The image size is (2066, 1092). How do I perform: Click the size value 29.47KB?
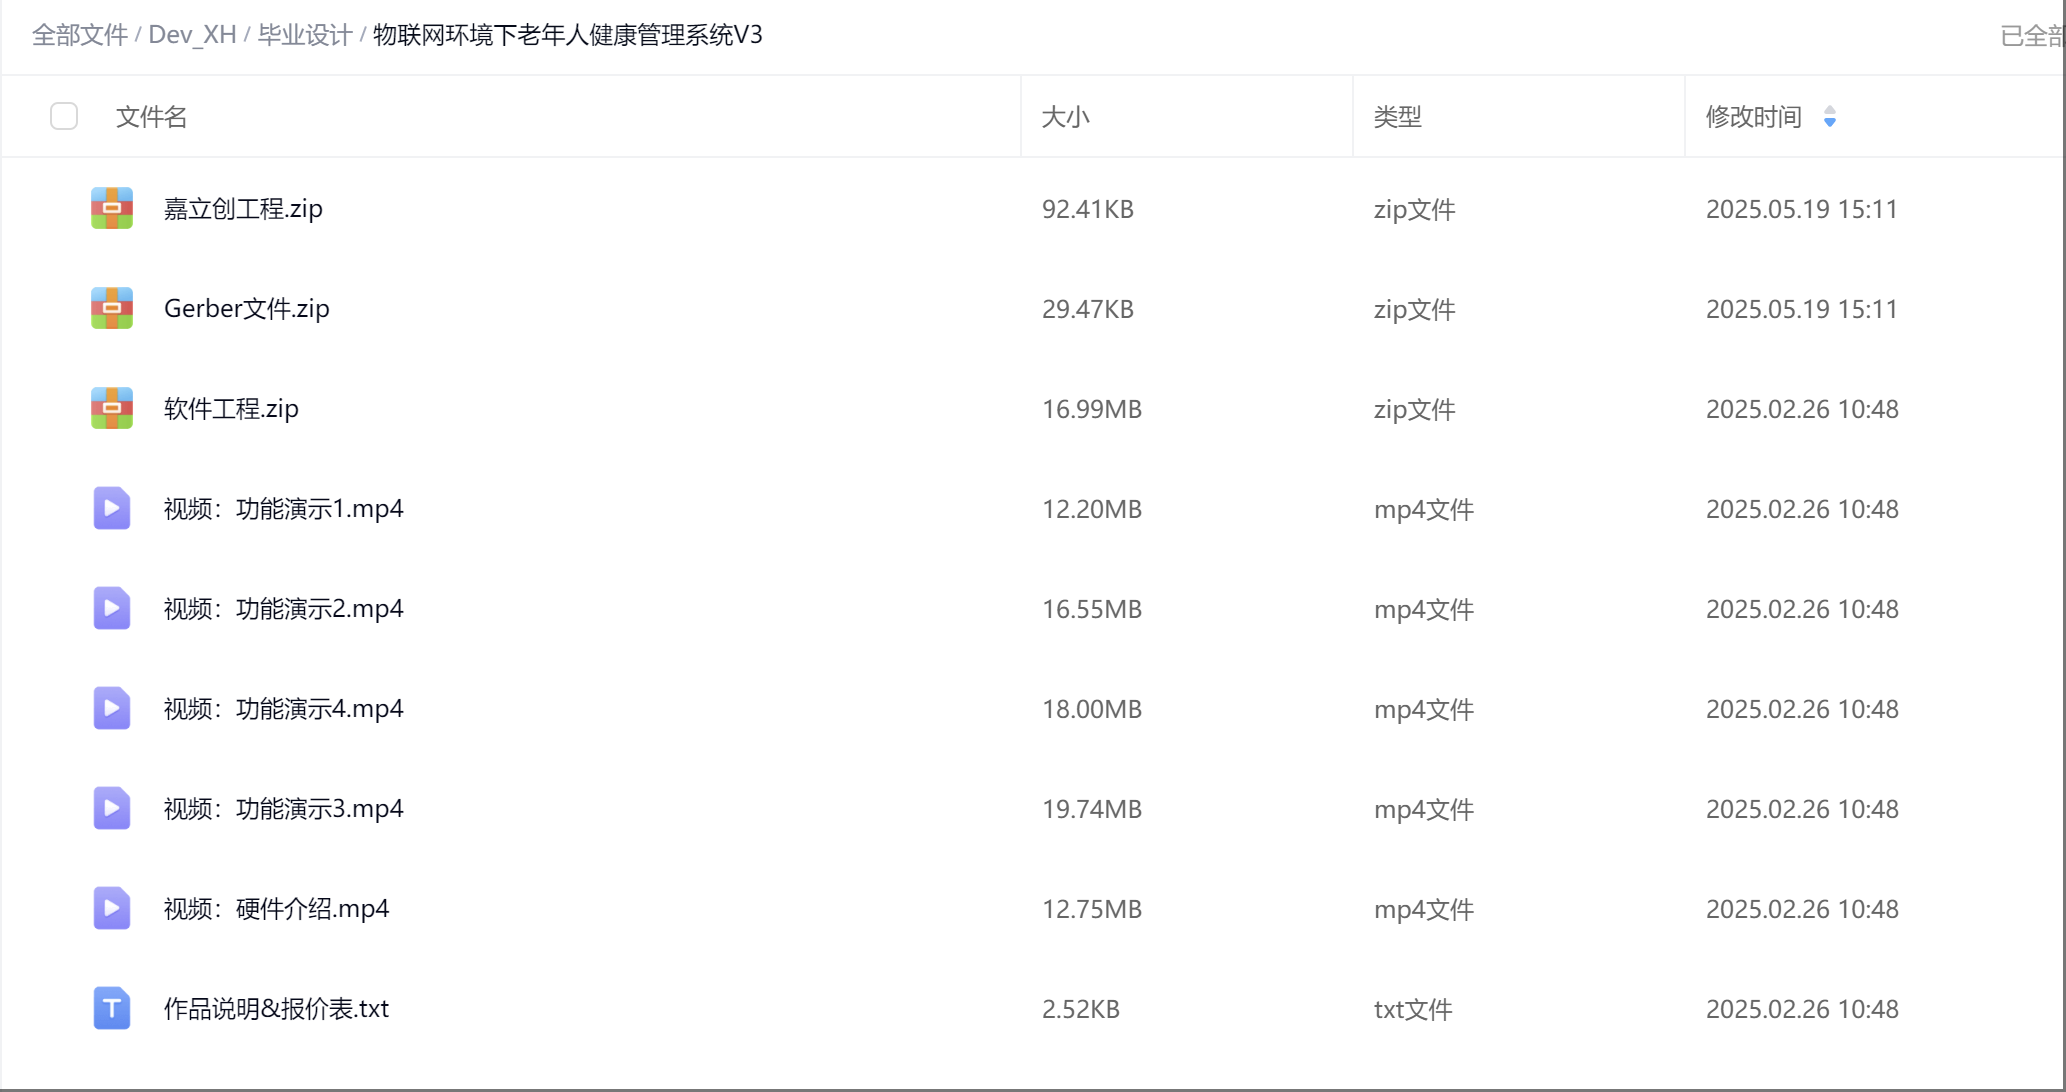[1088, 309]
